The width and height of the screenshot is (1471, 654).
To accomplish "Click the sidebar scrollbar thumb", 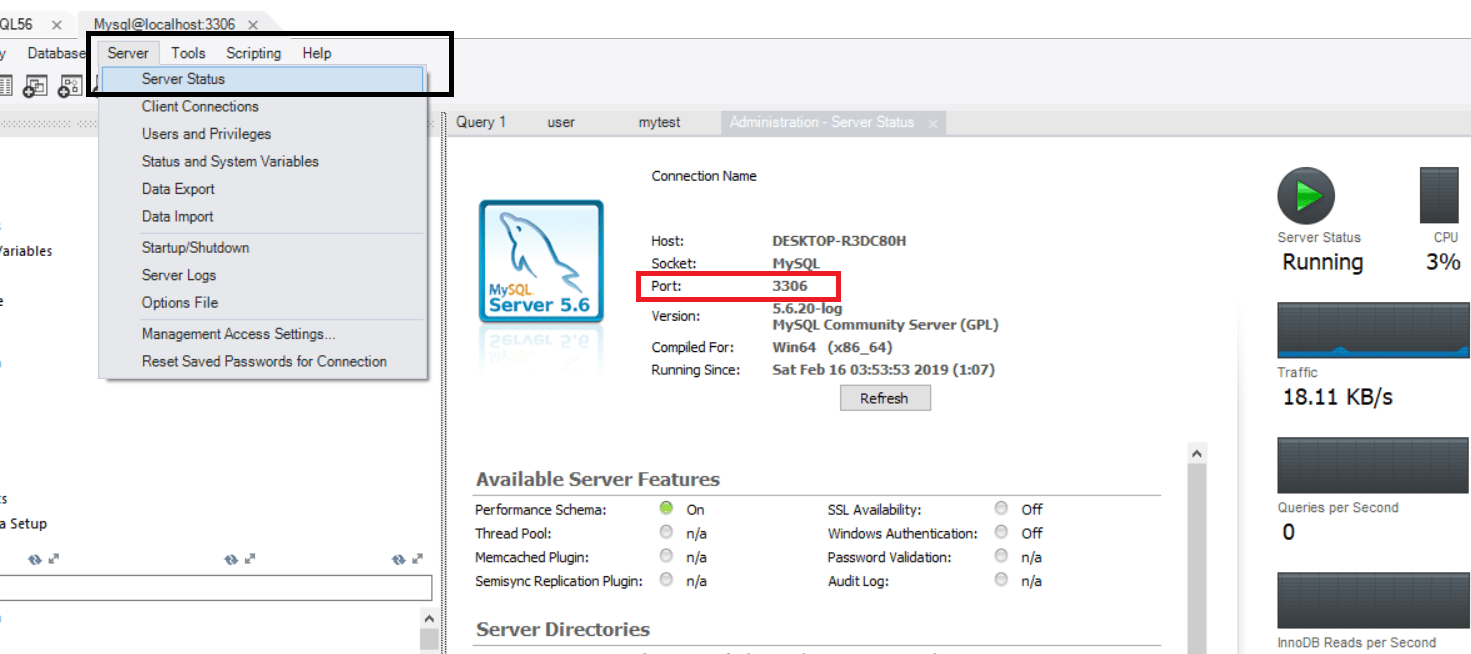I will click(x=429, y=641).
